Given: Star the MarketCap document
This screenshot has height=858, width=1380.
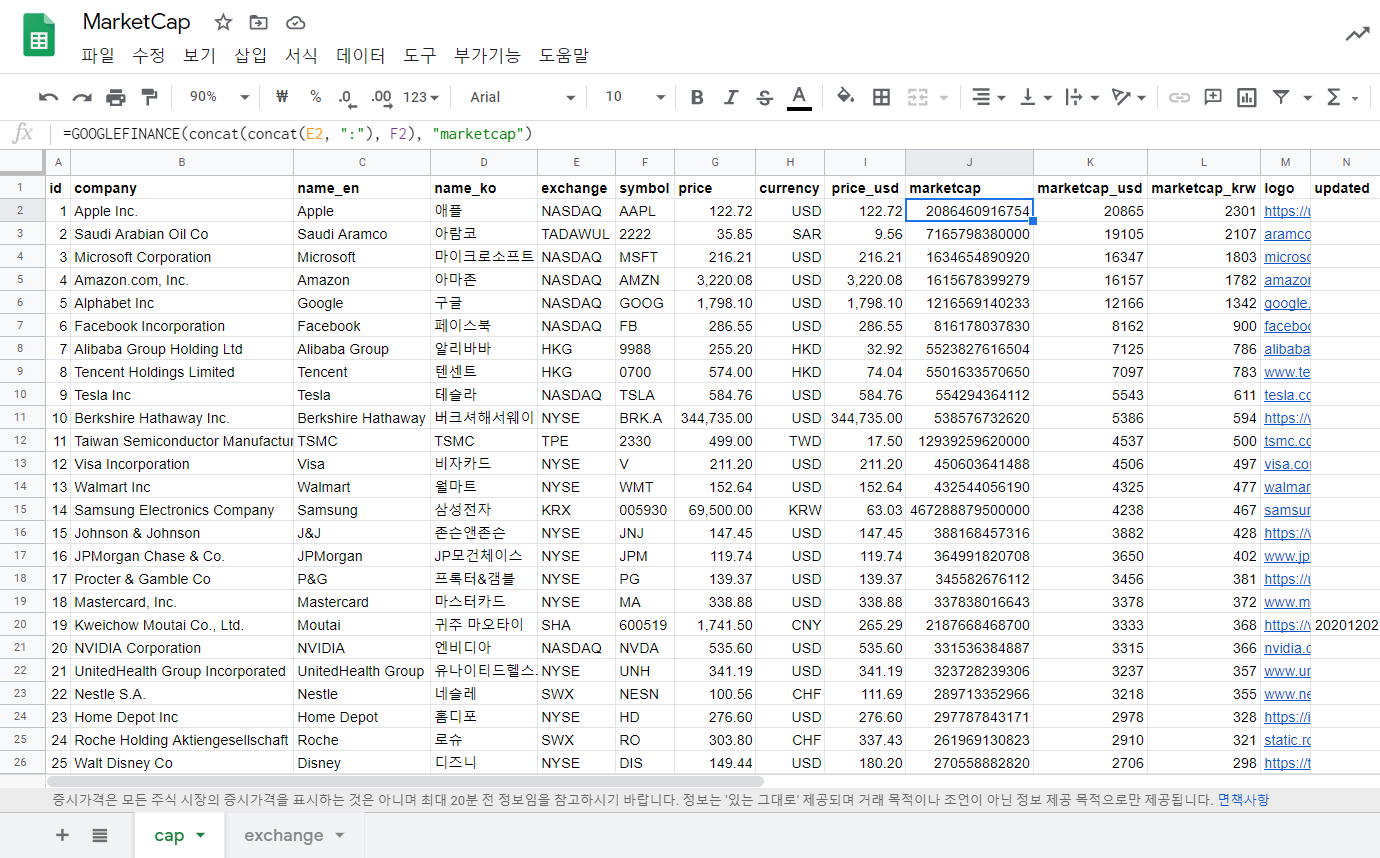Looking at the screenshot, I should tap(223, 22).
